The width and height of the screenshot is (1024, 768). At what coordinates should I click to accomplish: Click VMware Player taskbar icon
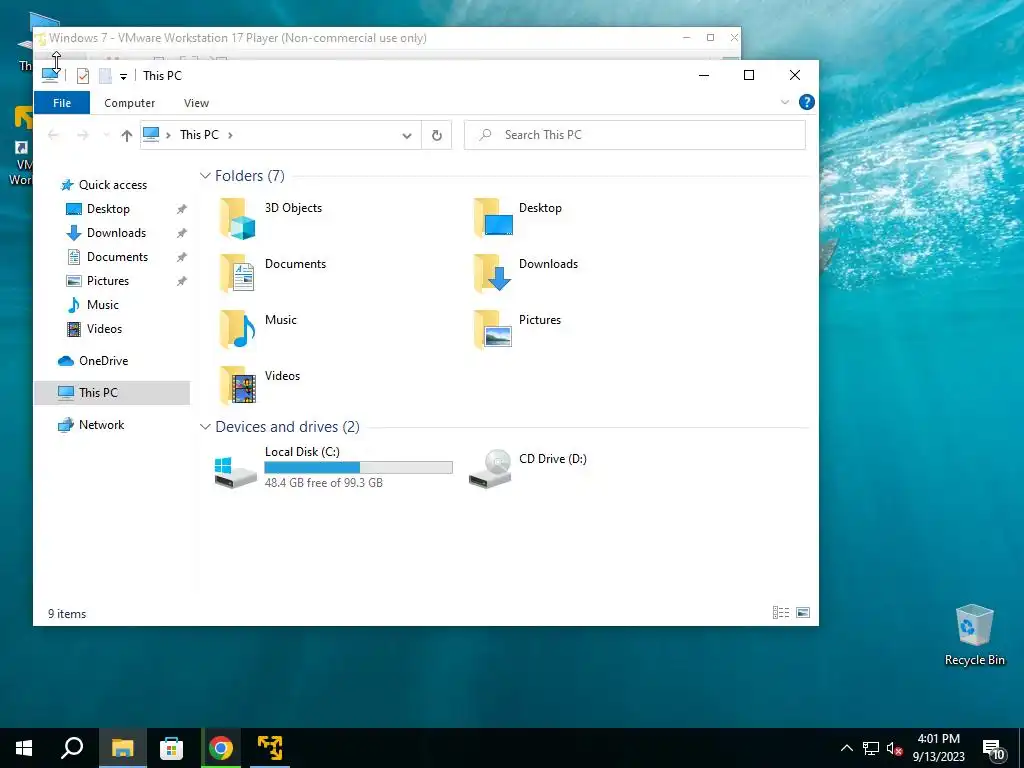270,748
